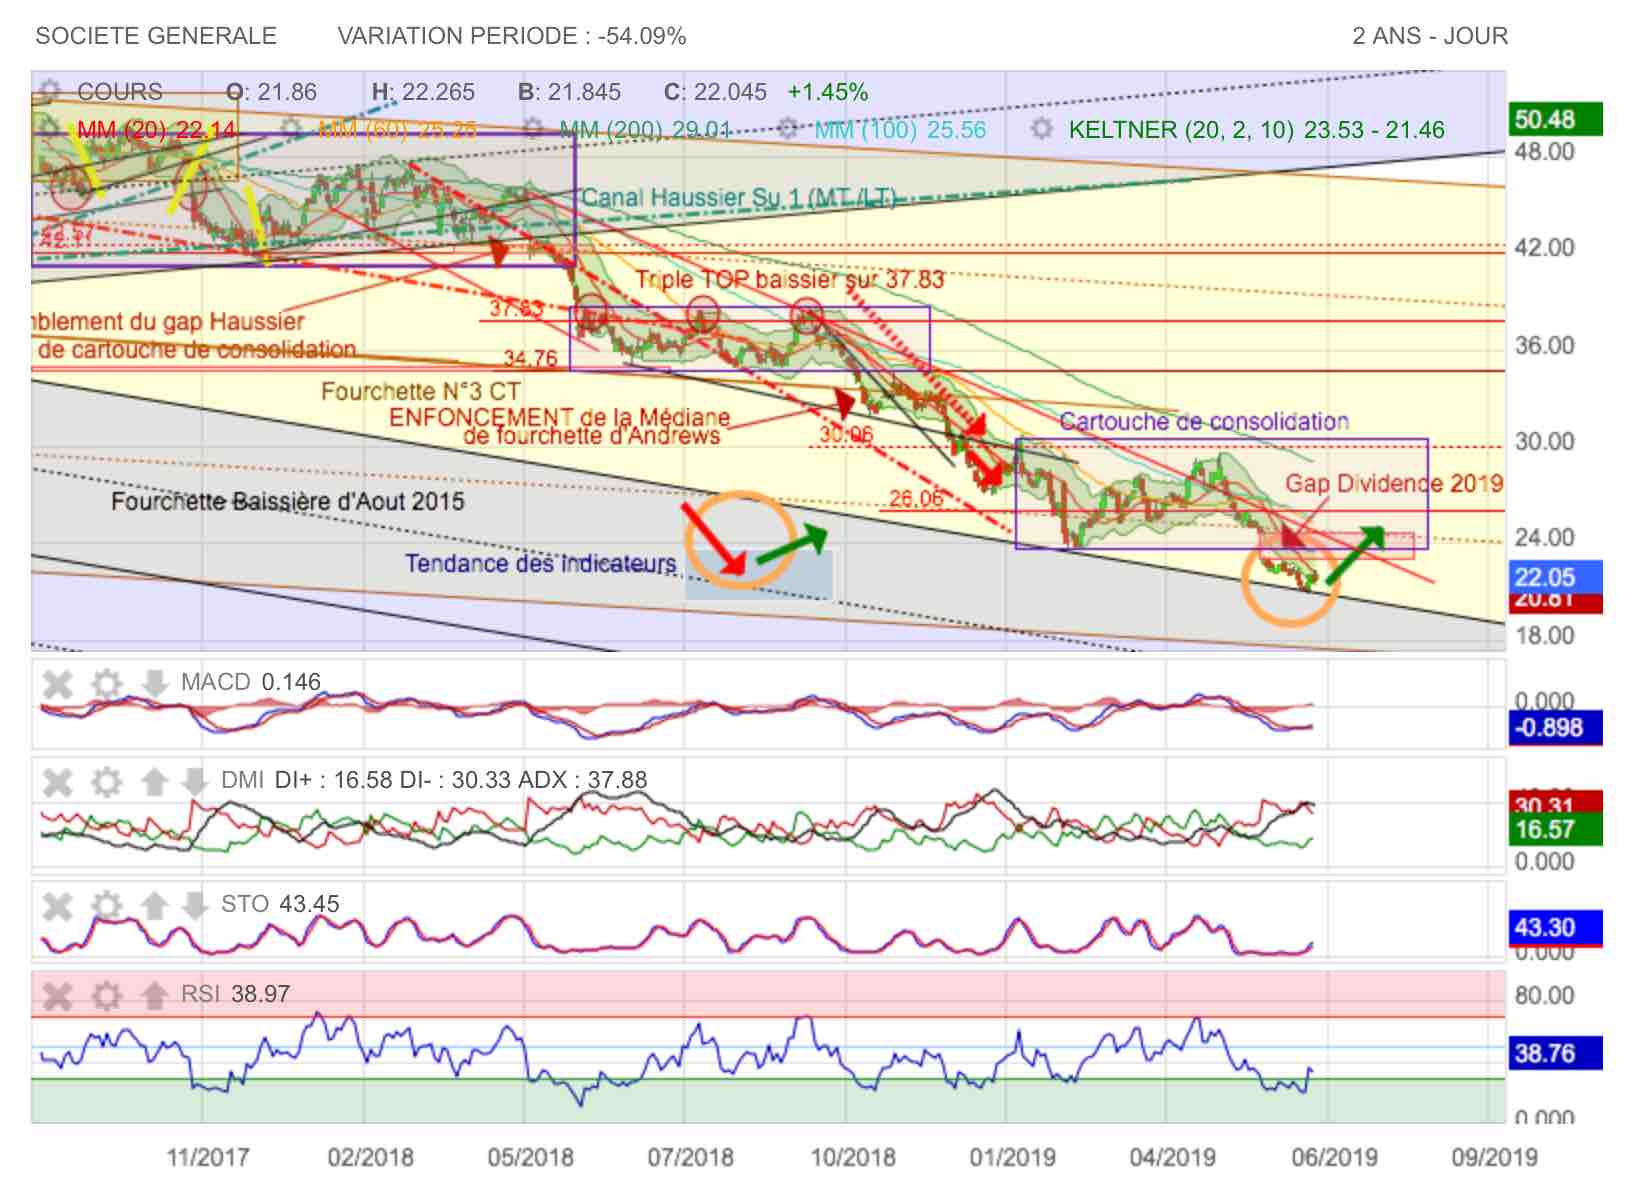Remove the RSI indicator panel

pos(58,995)
